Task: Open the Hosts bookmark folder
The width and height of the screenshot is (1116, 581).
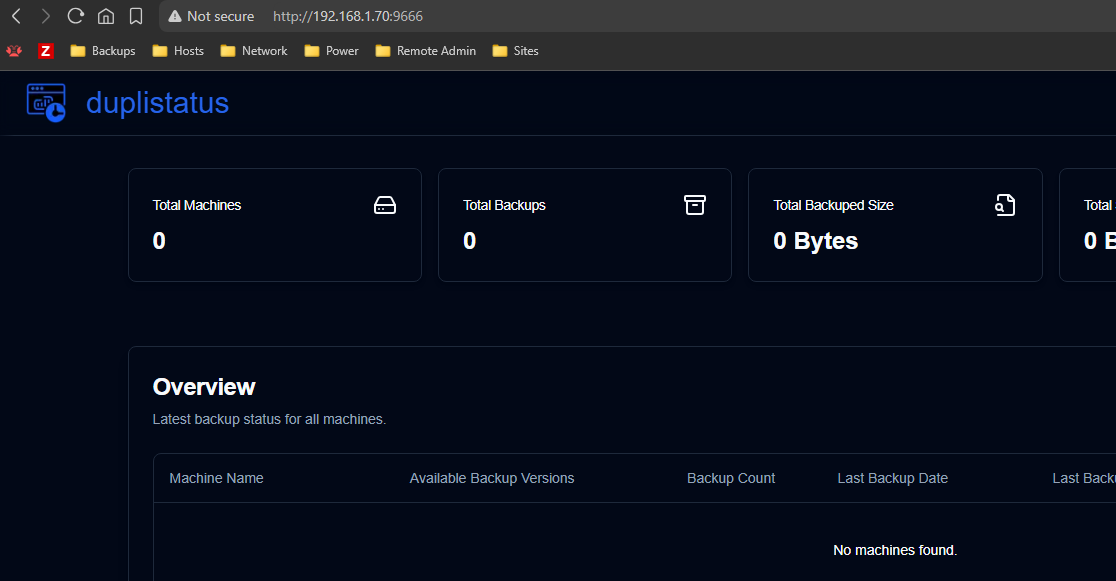Action: [x=178, y=51]
